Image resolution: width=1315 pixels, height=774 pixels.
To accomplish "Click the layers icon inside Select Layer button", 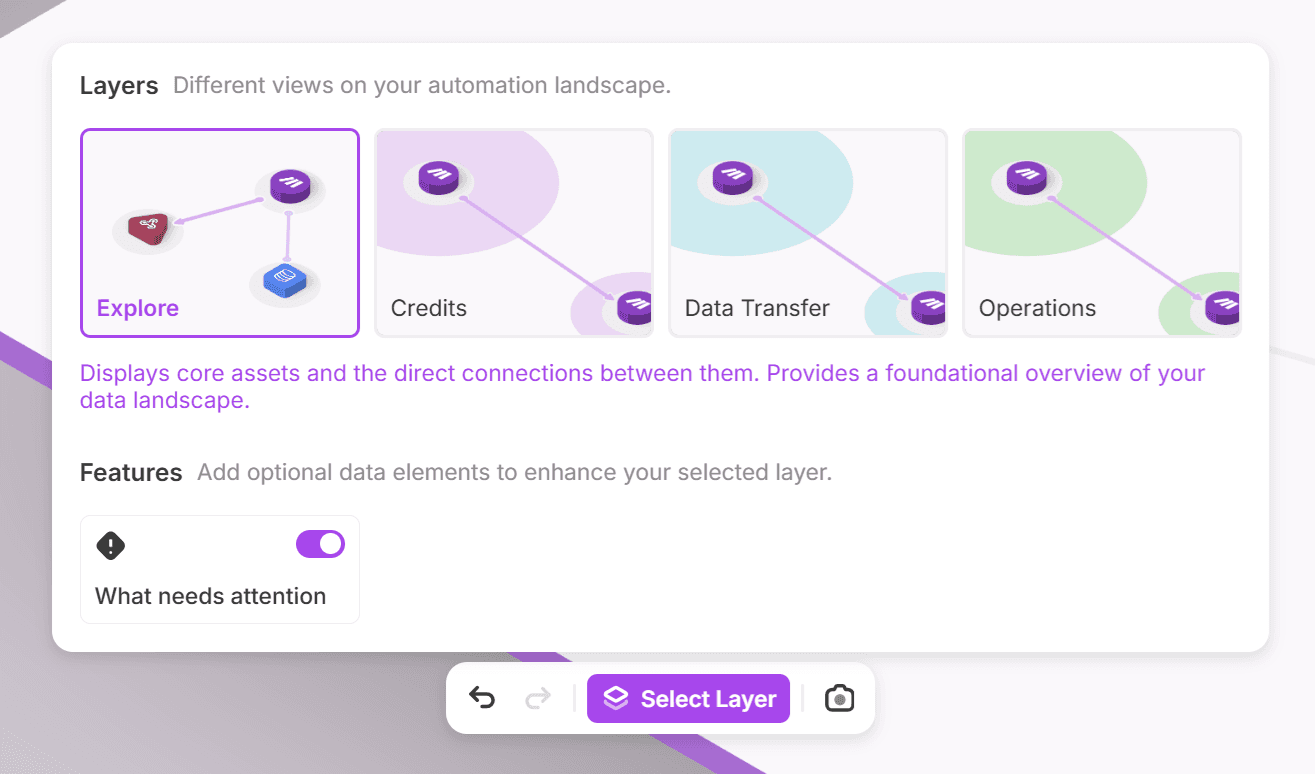I will tap(617, 697).
